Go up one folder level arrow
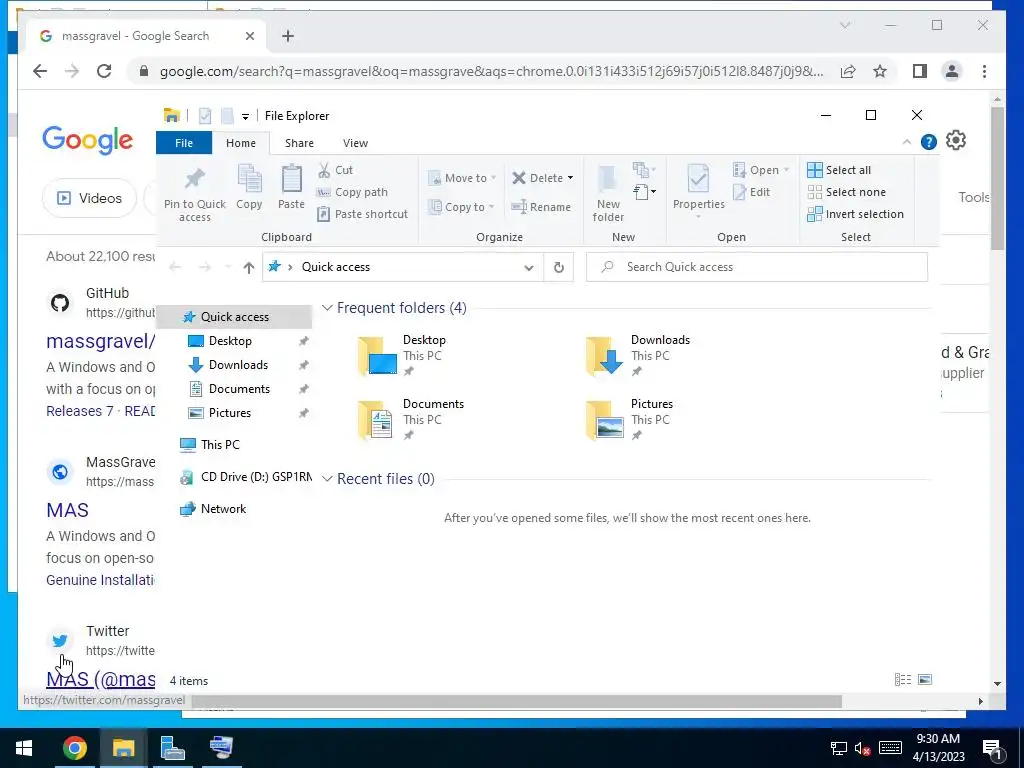The image size is (1024, 768). [x=248, y=267]
